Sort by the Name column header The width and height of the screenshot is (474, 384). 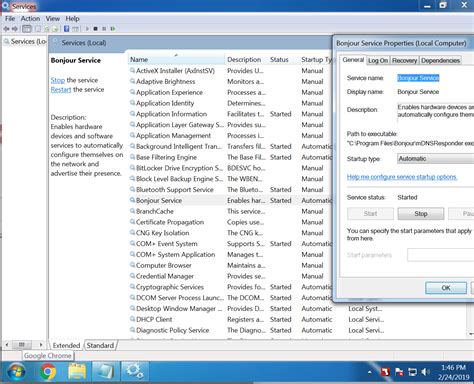[x=176, y=59]
